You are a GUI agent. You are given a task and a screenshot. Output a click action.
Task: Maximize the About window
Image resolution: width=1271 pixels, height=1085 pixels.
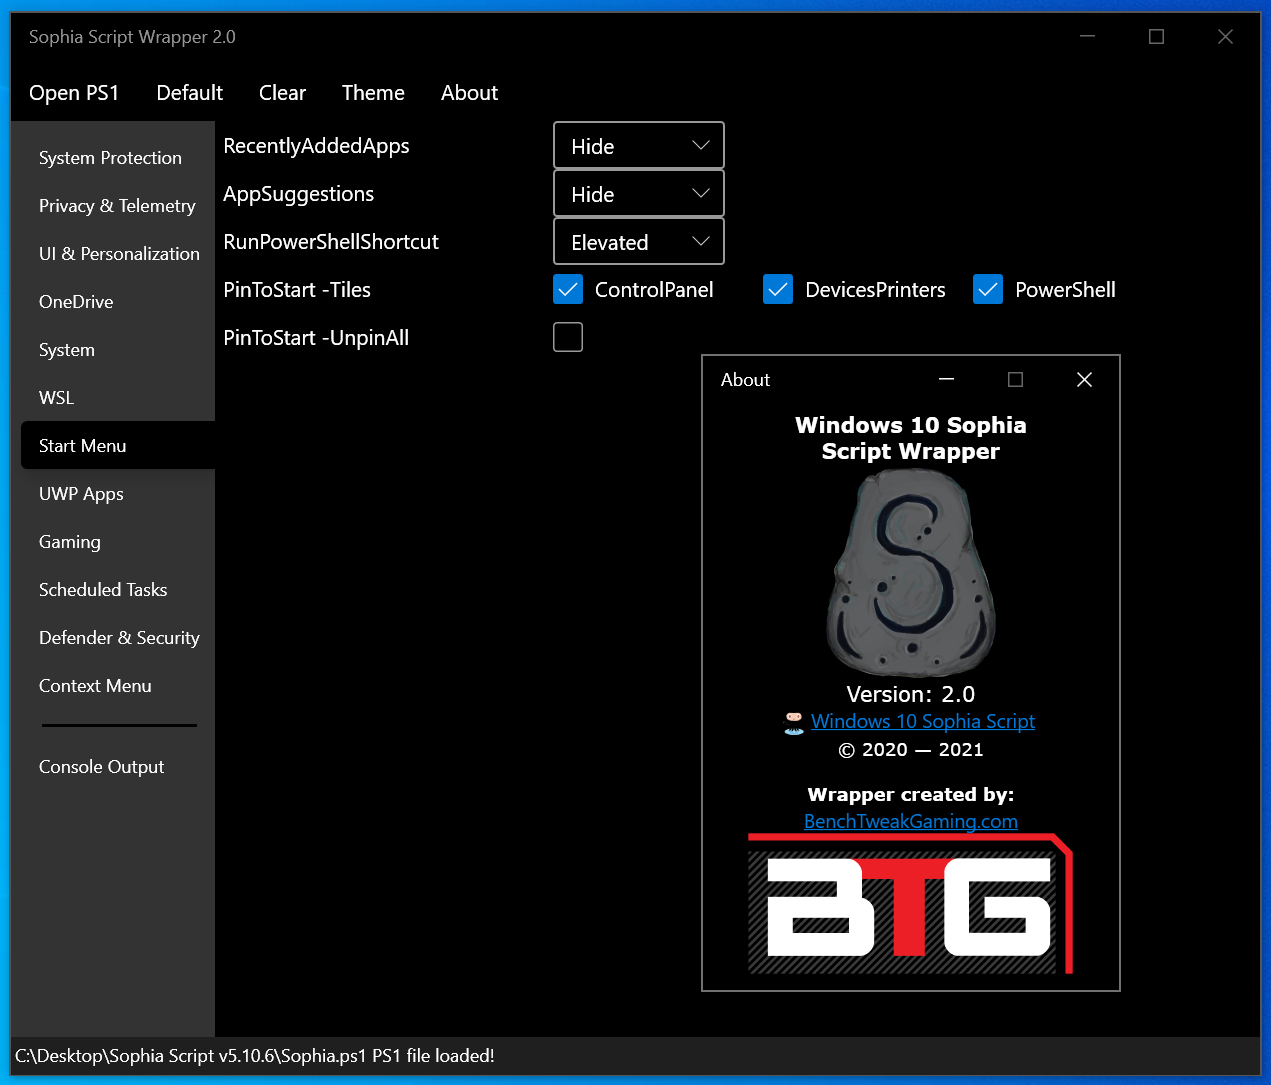click(1015, 380)
